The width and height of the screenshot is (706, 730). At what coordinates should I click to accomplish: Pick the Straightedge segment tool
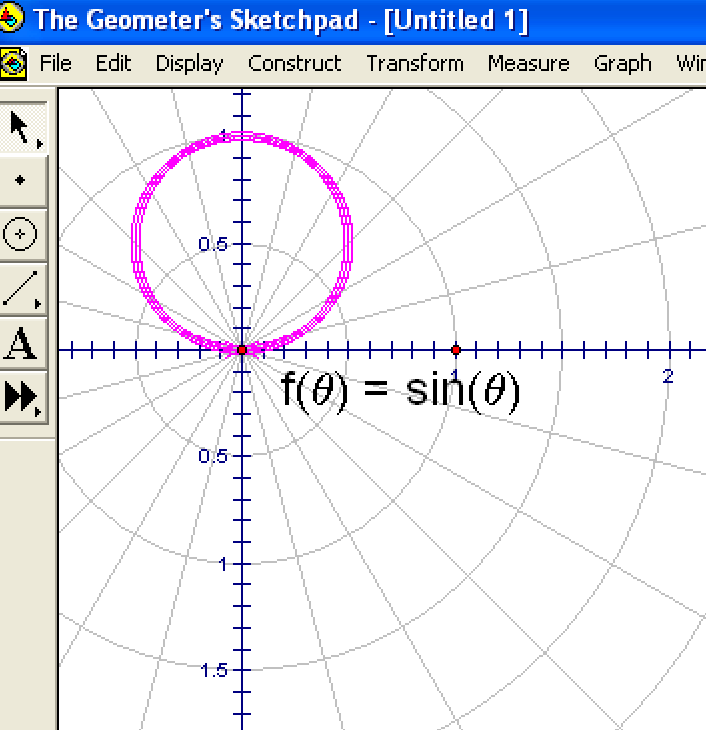tap(21, 290)
